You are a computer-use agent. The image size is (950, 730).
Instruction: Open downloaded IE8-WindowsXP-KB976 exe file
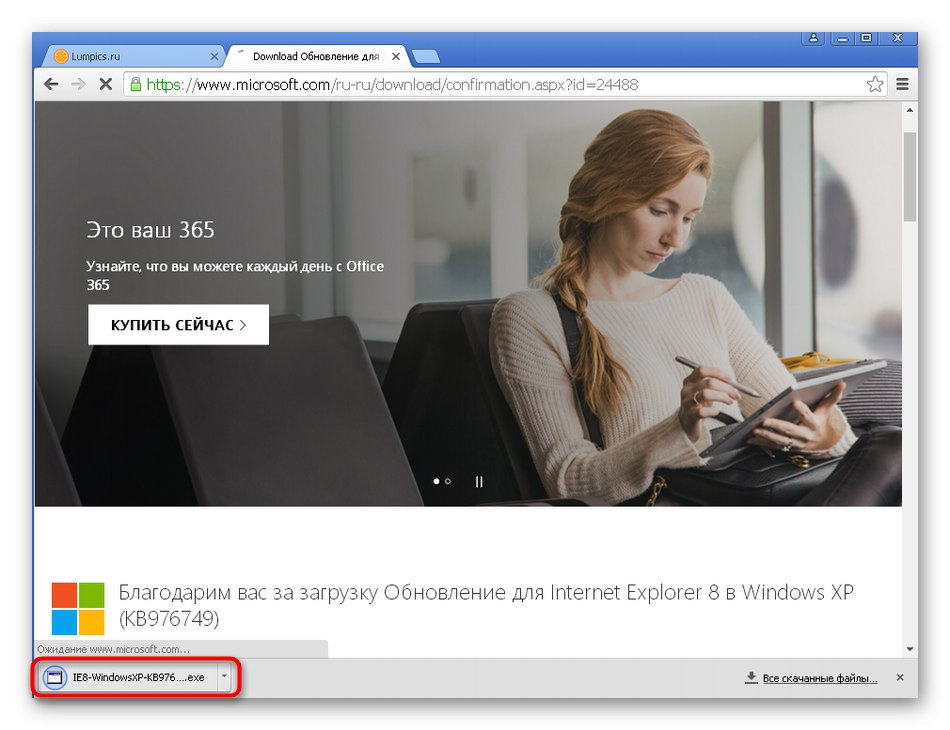click(x=128, y=677)
